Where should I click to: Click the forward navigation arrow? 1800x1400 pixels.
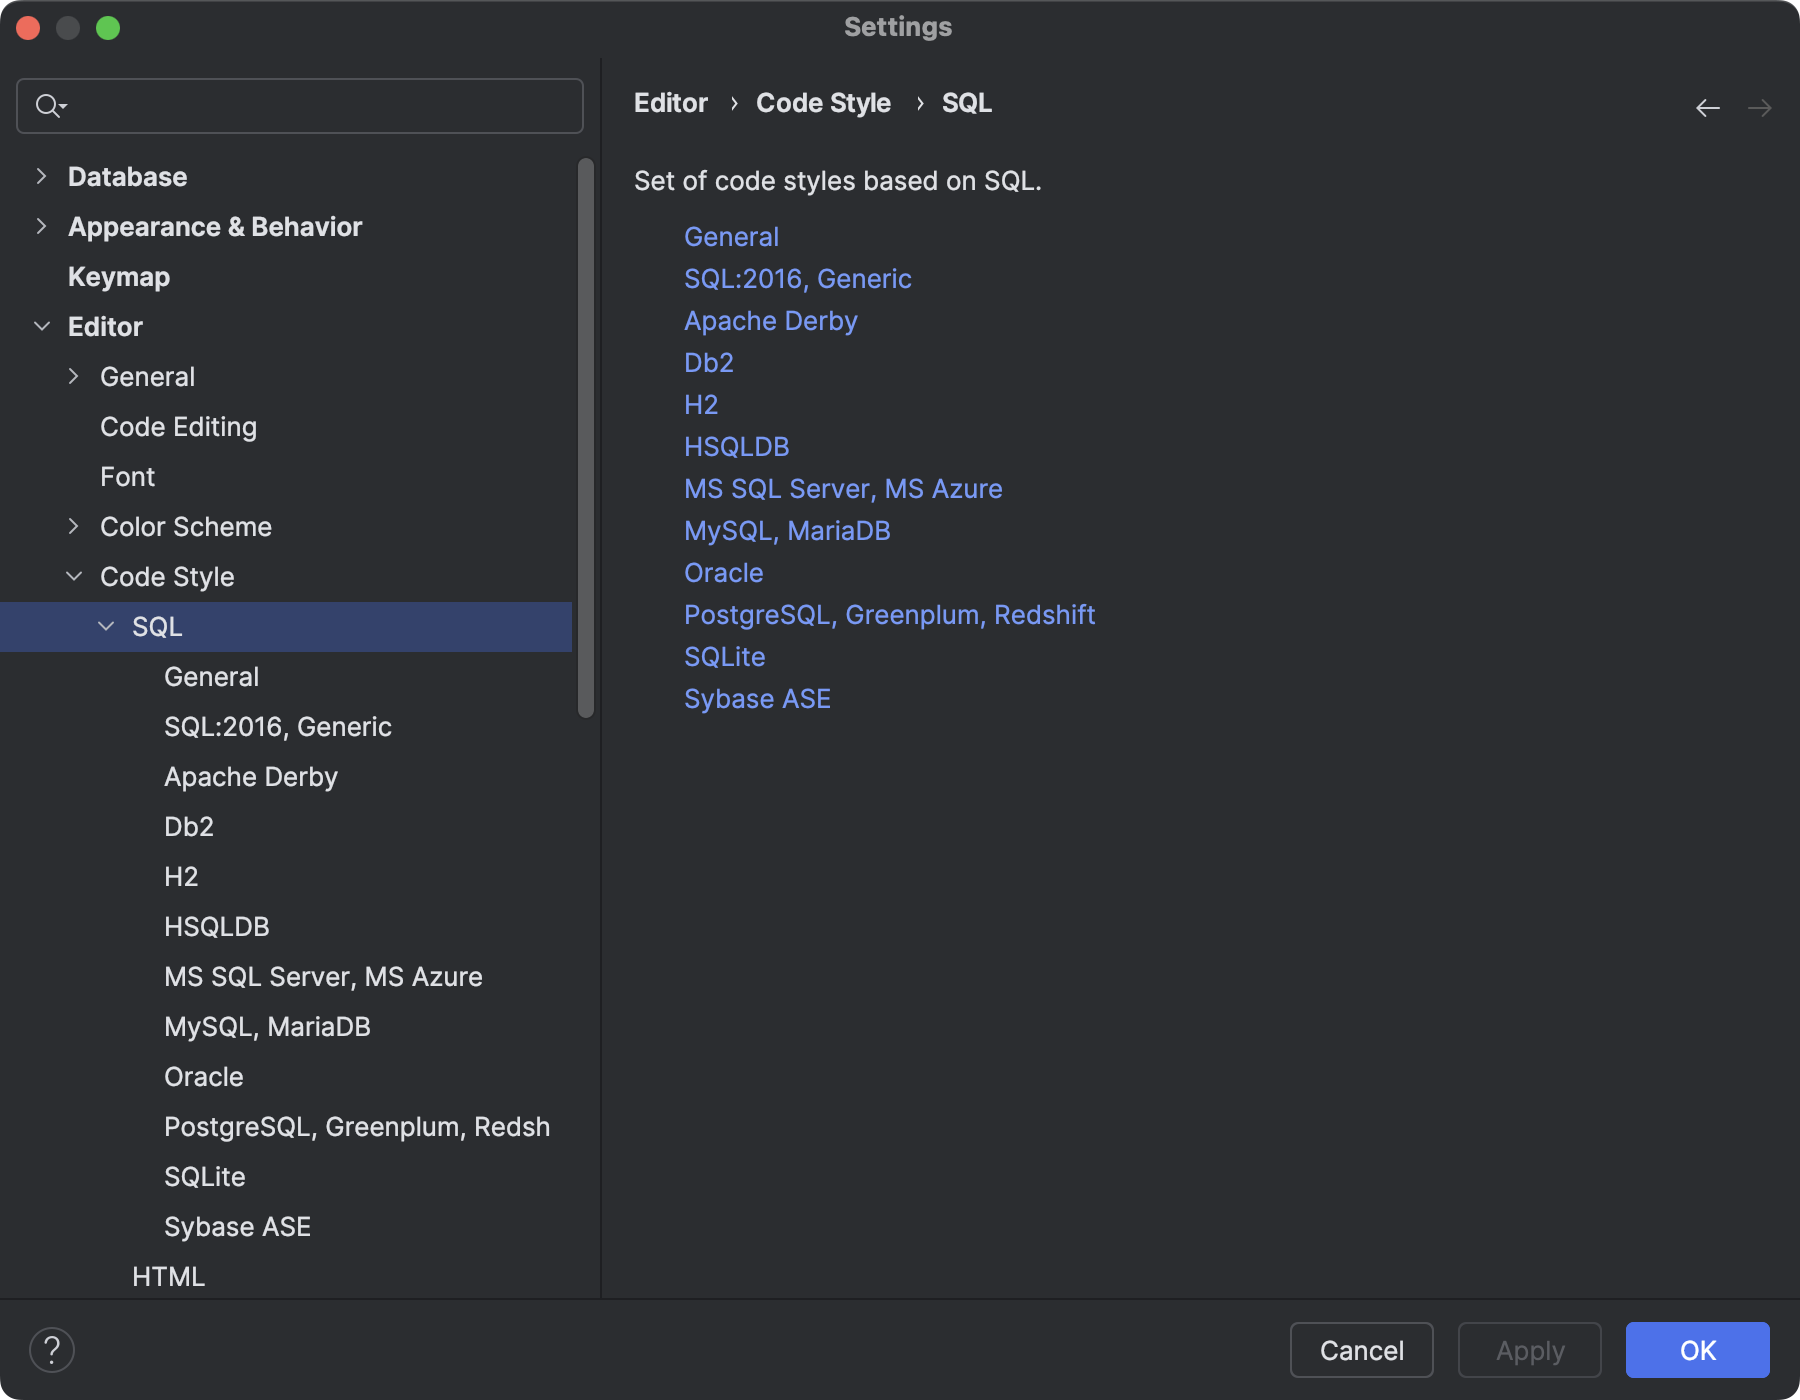(1760, 108)
